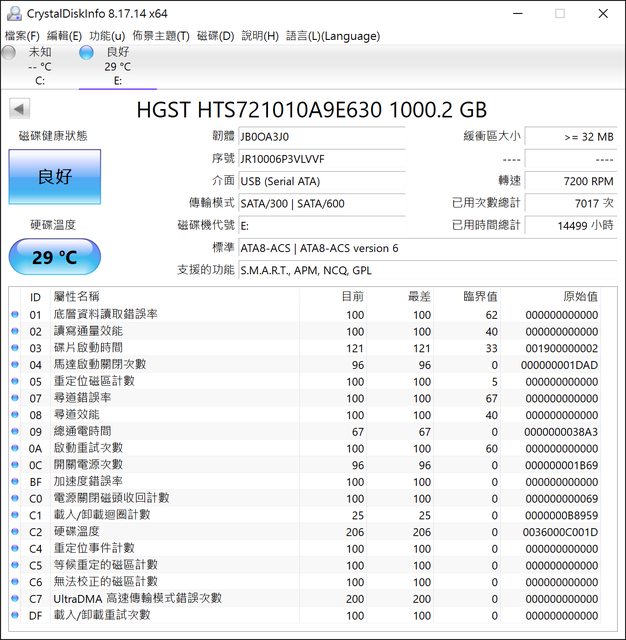Open the 佈景主題(T) theme menu
Image resolution: width=626 pixels, height=640 pixels.
[161, 36]
